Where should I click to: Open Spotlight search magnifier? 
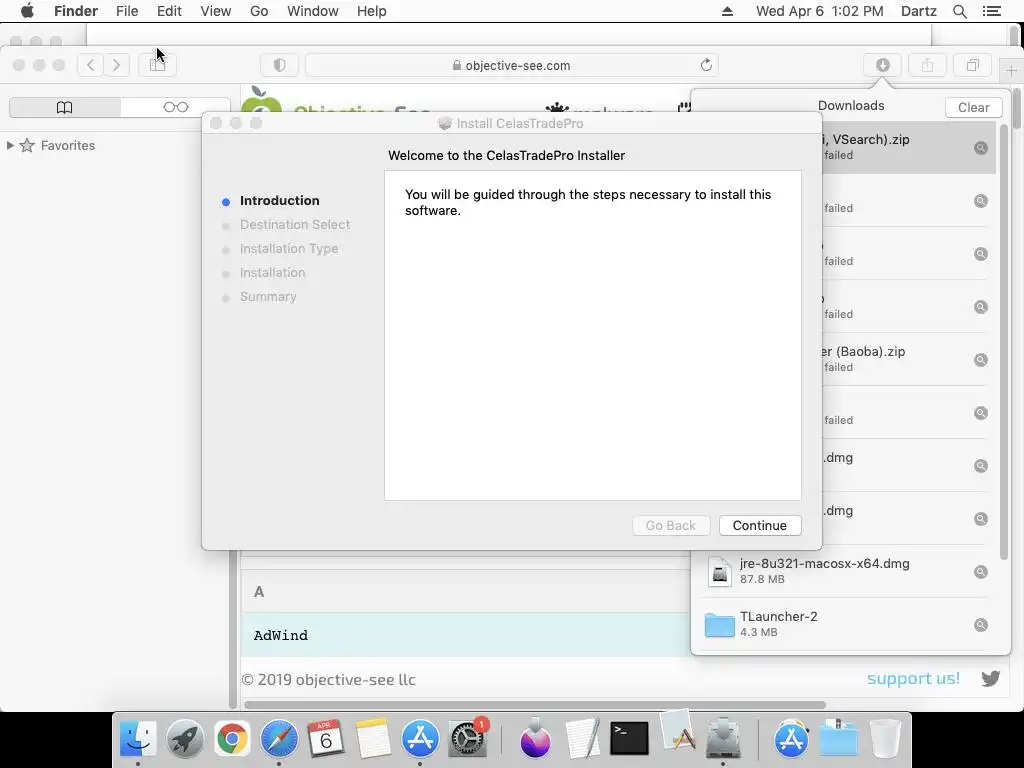[x=959, y=11]
